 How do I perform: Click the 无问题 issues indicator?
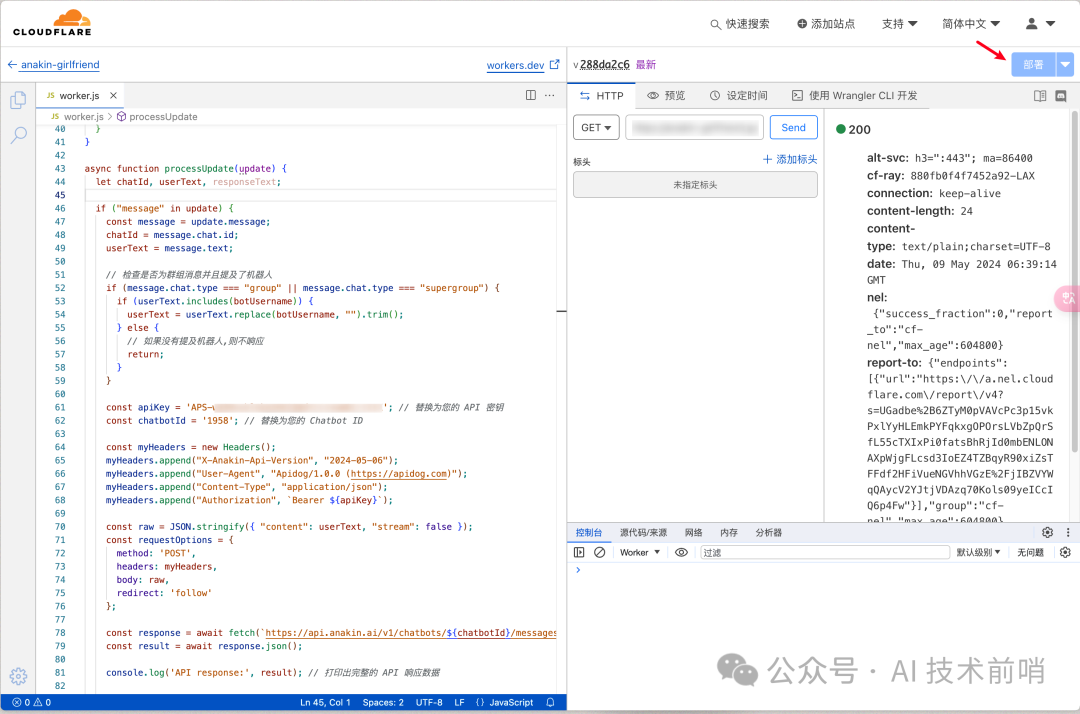pos(1030,552)
